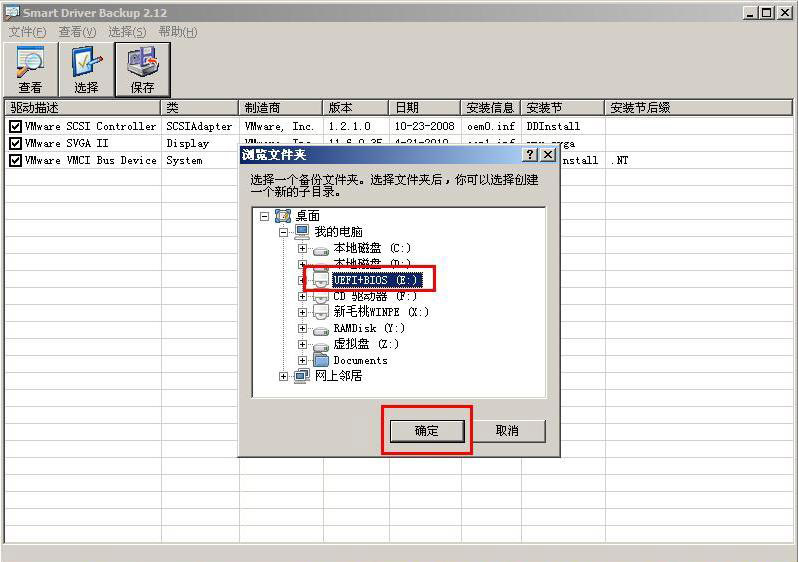The height and width of the screenshot is (562, 798).
Task: Close the 浏览文件夹 dialog with X
Action: [547, 154]
